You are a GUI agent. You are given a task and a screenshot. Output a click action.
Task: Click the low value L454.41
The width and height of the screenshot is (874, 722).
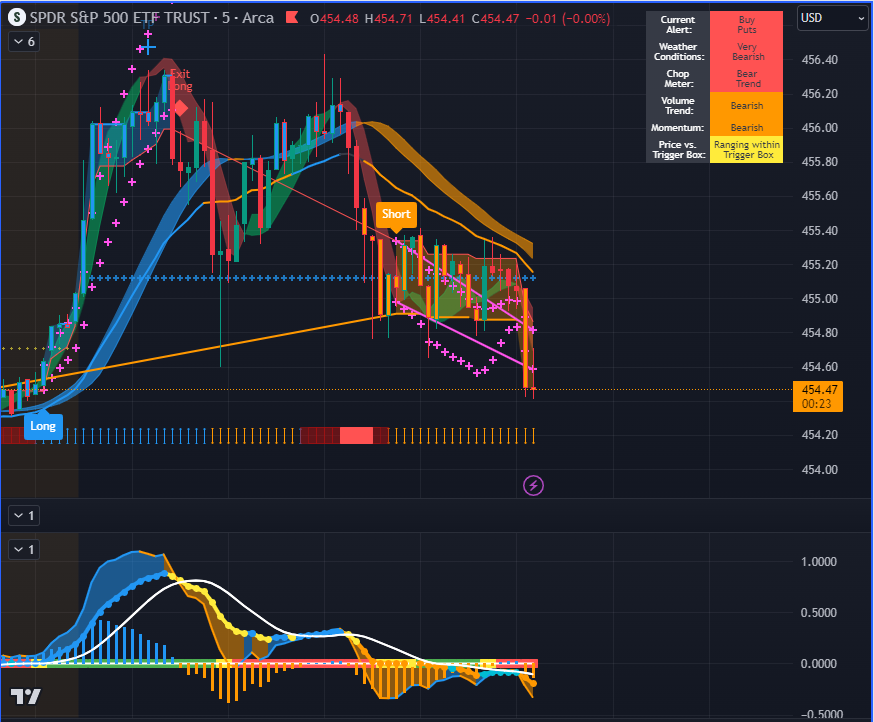(441, 18)
